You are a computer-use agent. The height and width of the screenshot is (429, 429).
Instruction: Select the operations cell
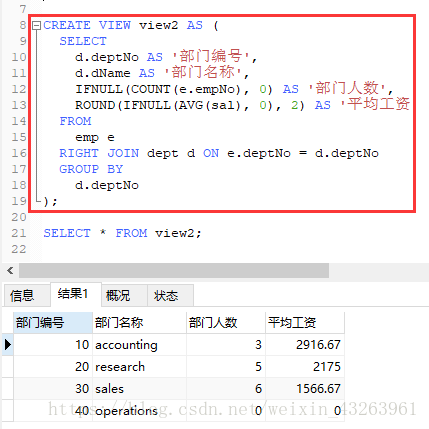click(x=139, y=411)
